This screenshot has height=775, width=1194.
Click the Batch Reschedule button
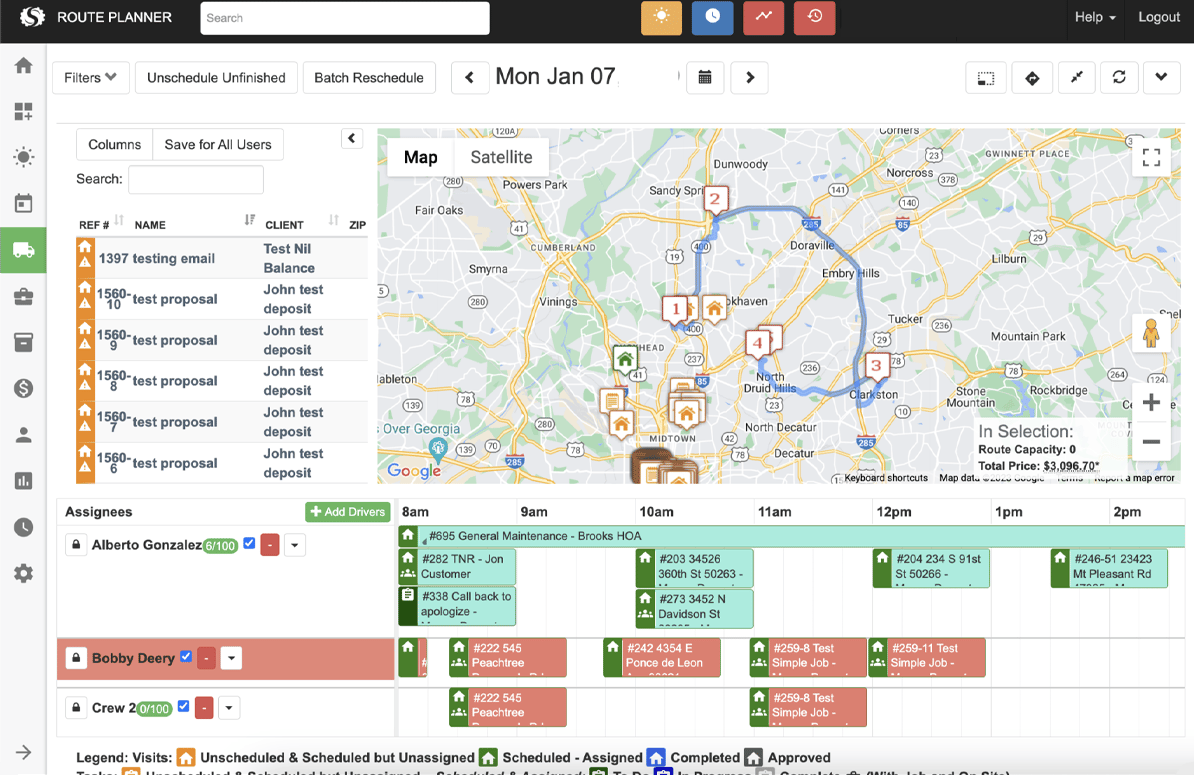coord(368,77)
